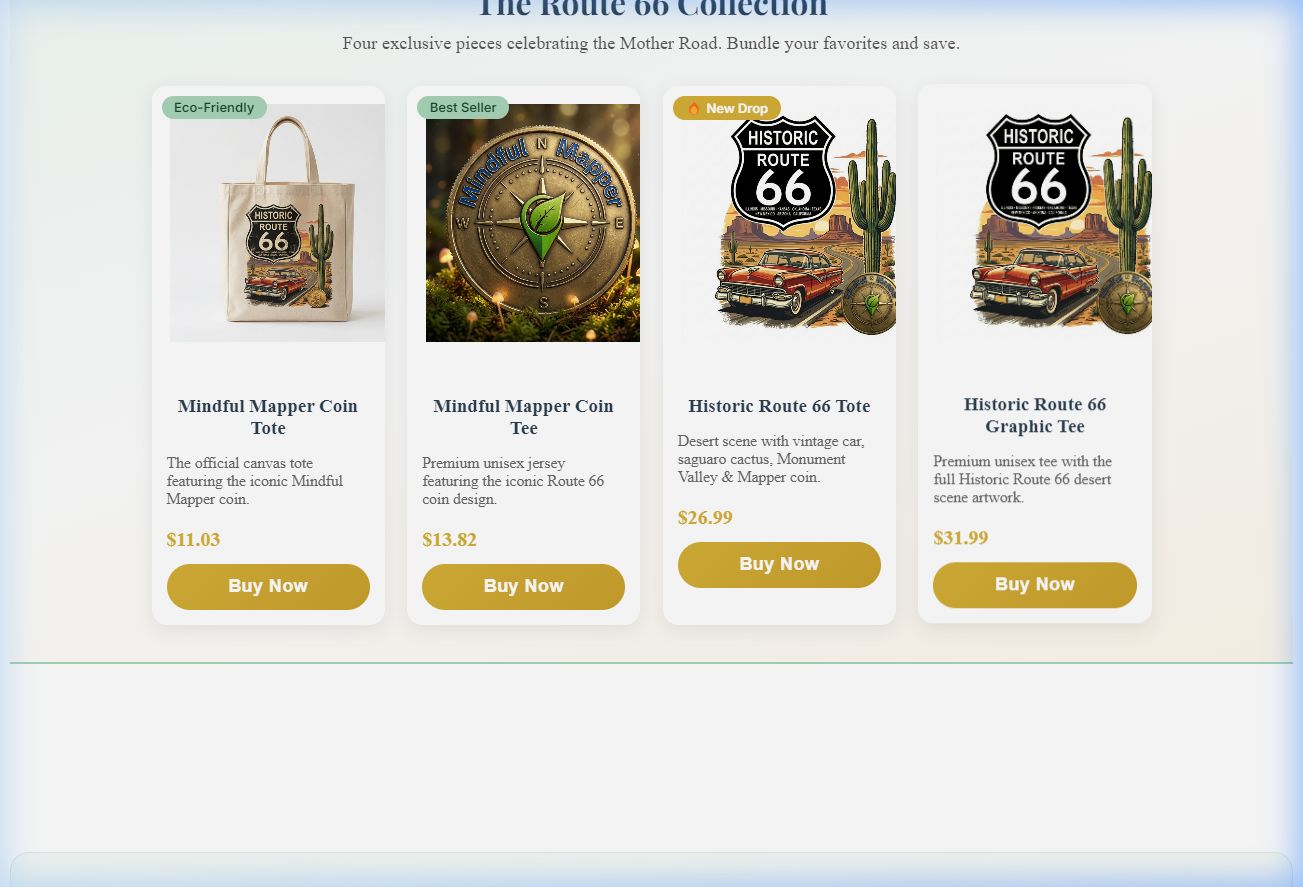Buy the Mindful Mapper Coin Tote

tap(268, 587)
